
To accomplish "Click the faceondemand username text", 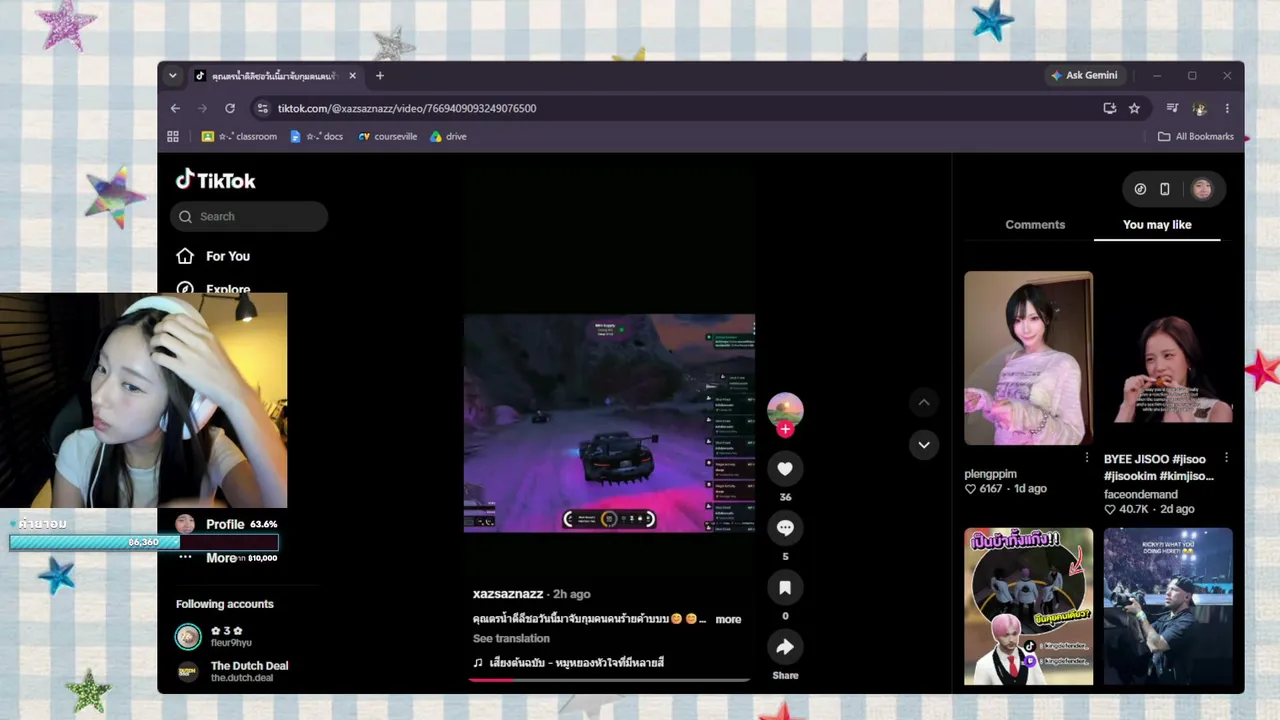I will click(x=1141, y=494).
